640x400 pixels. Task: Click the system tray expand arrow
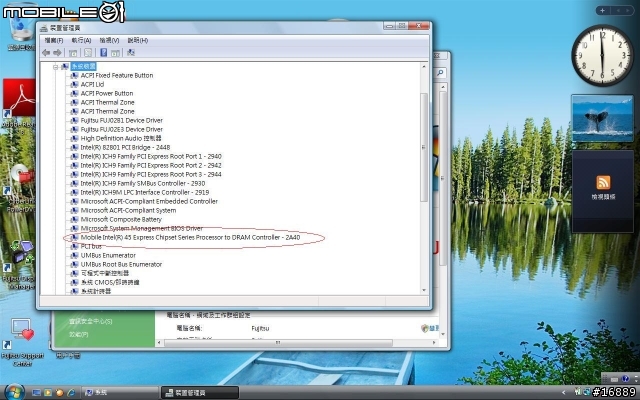pos(564,393)
